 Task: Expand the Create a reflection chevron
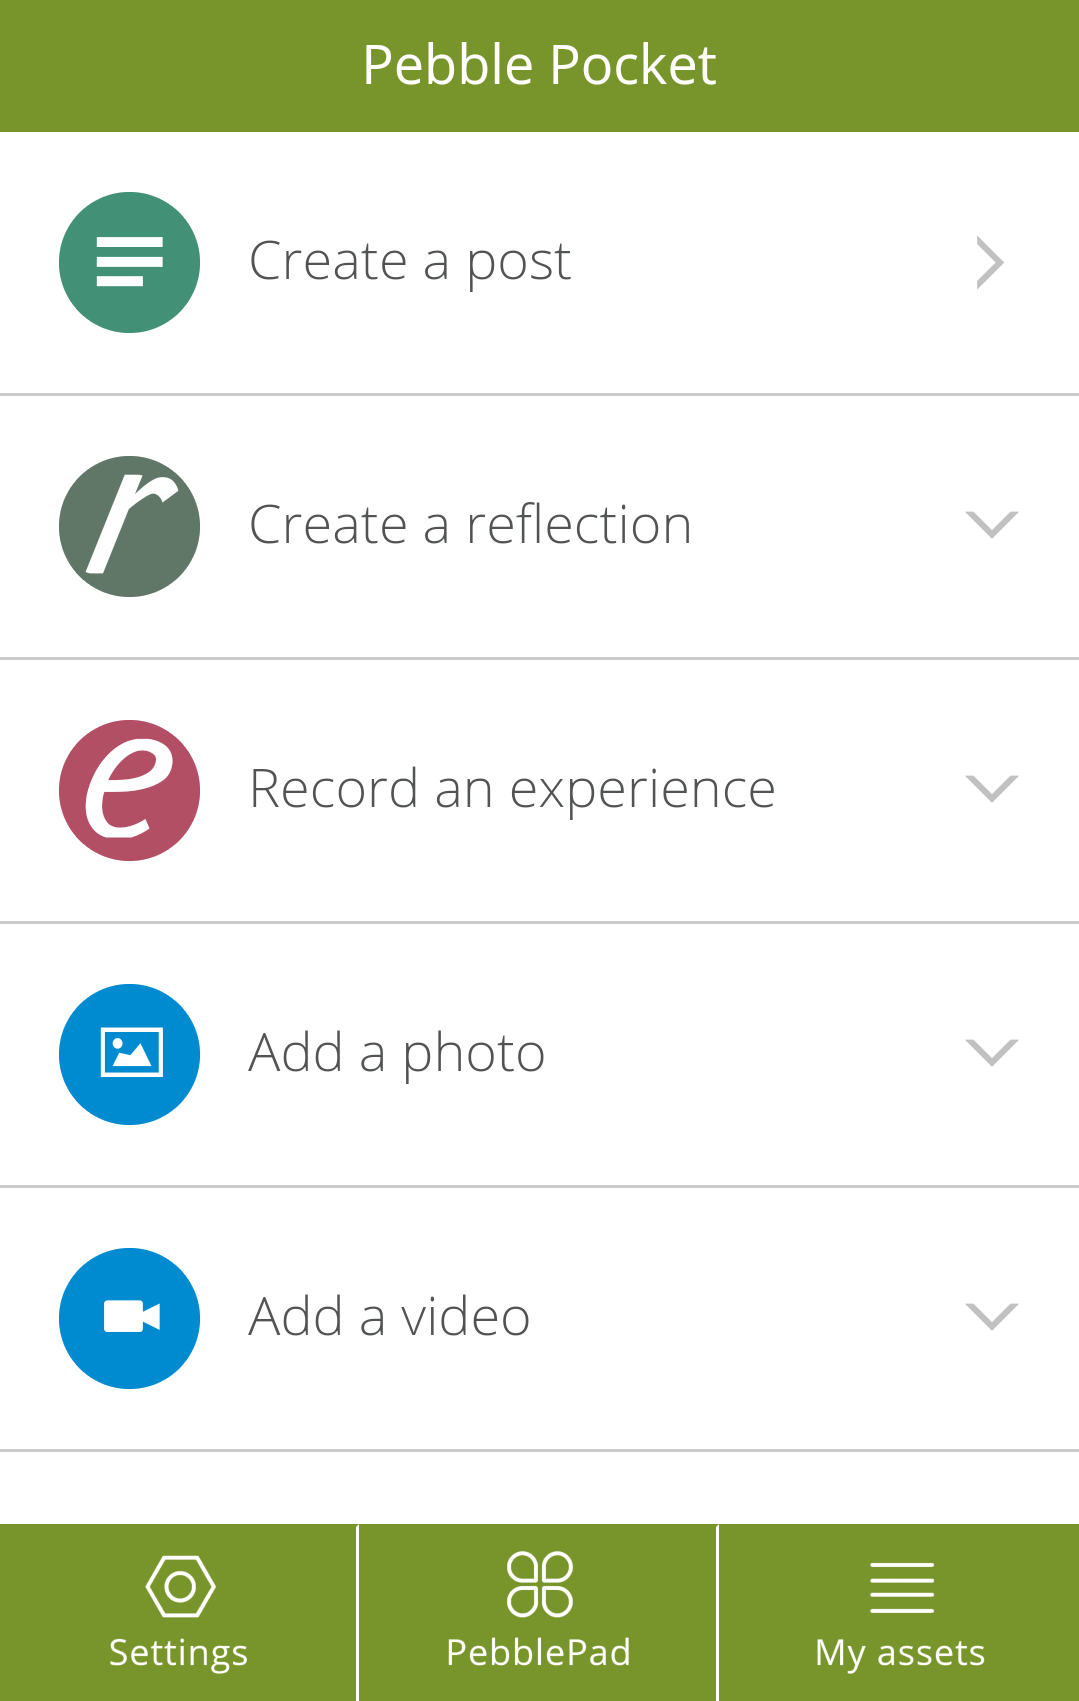[991, 525]
